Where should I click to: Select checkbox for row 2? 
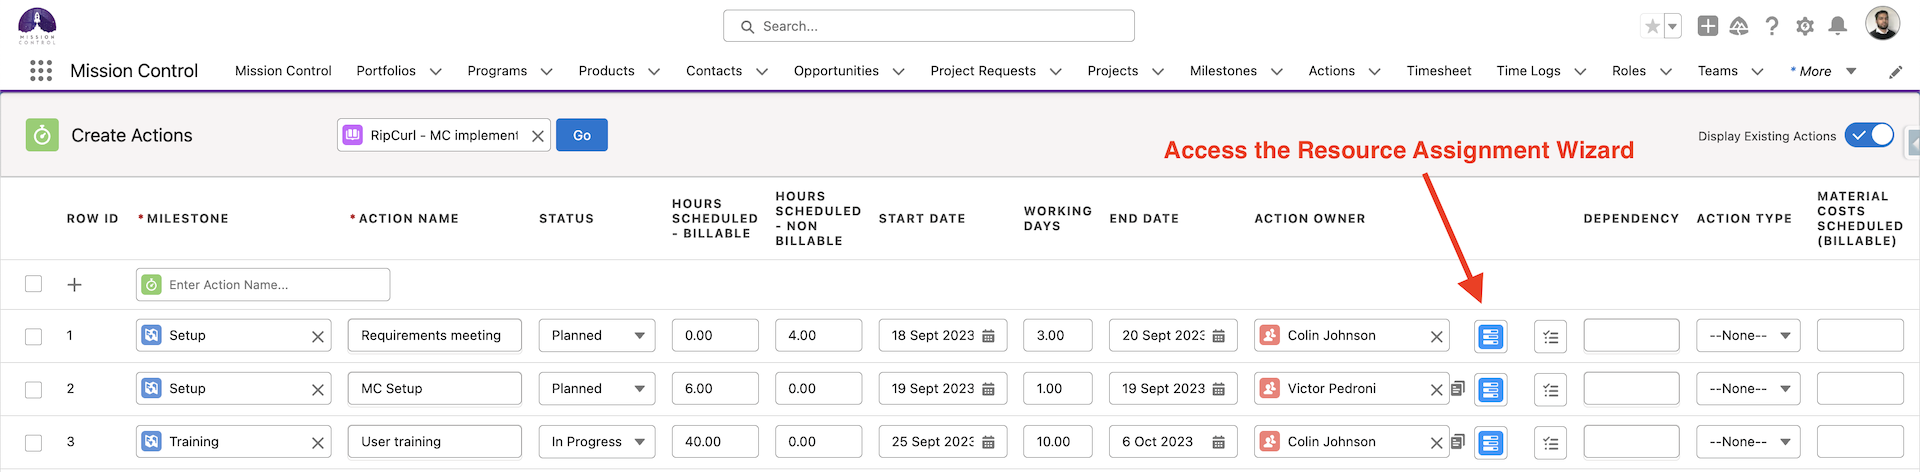point(34,390)
